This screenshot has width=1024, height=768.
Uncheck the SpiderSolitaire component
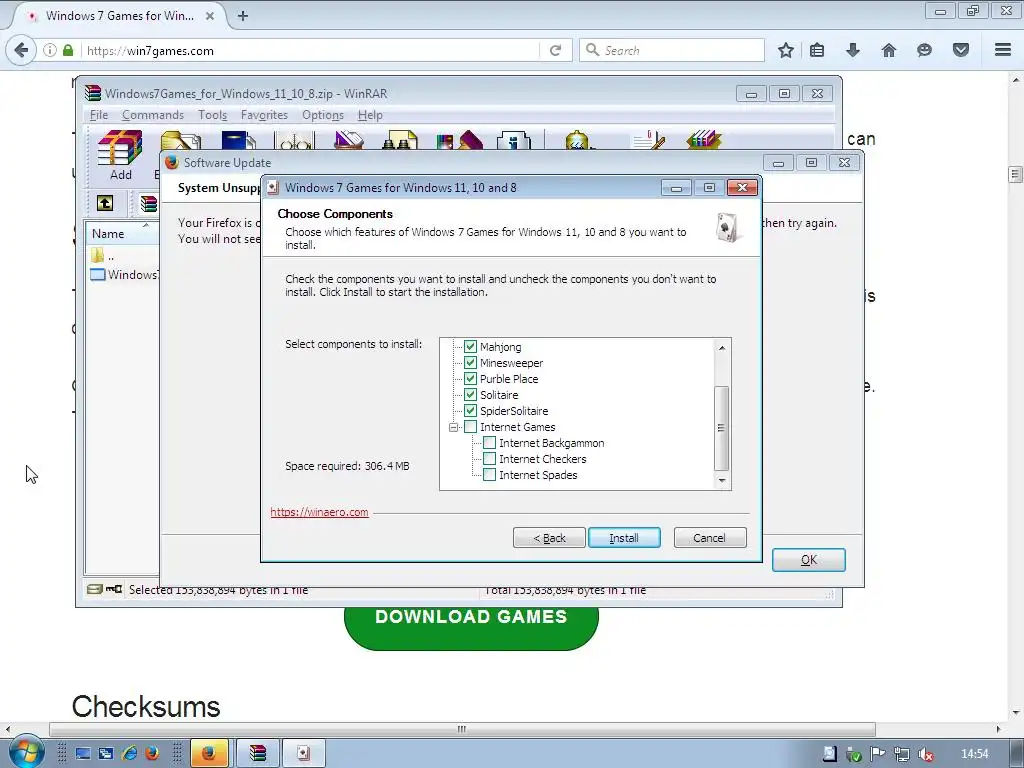pos(470,411)
